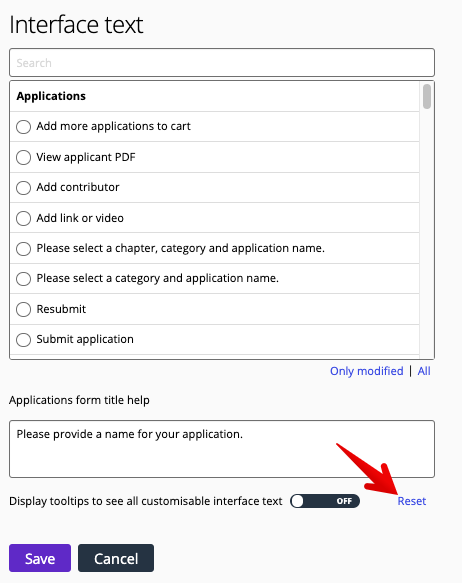The image size is (462, 583).
Task: Click the 'Add contributor' label text
Action: tap(78, 187)
